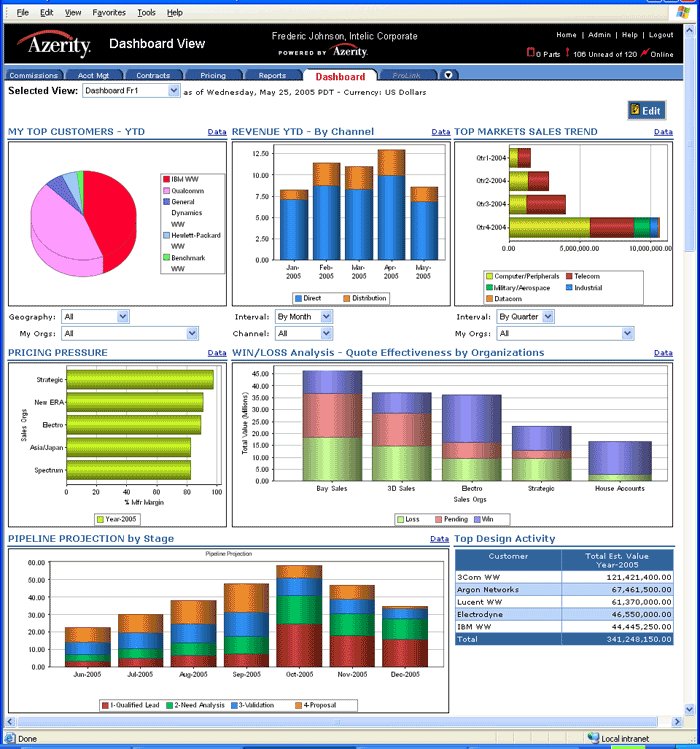The width and height of the screenshot is (700, 749).
Task: Click the vertical scrollbar up arrow
Action: pyautogui.click(x=689, y=30)
